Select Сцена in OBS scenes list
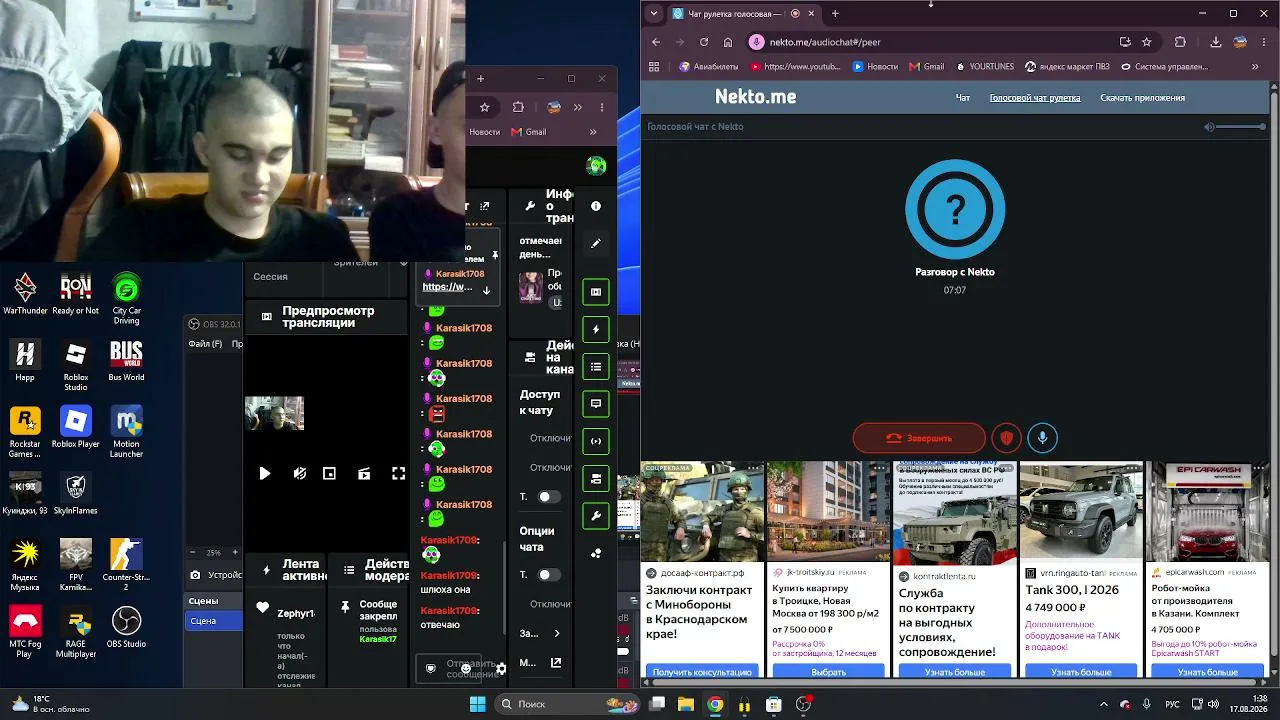1280x720 pixels. pyautogui.click(x=215, y=621)
